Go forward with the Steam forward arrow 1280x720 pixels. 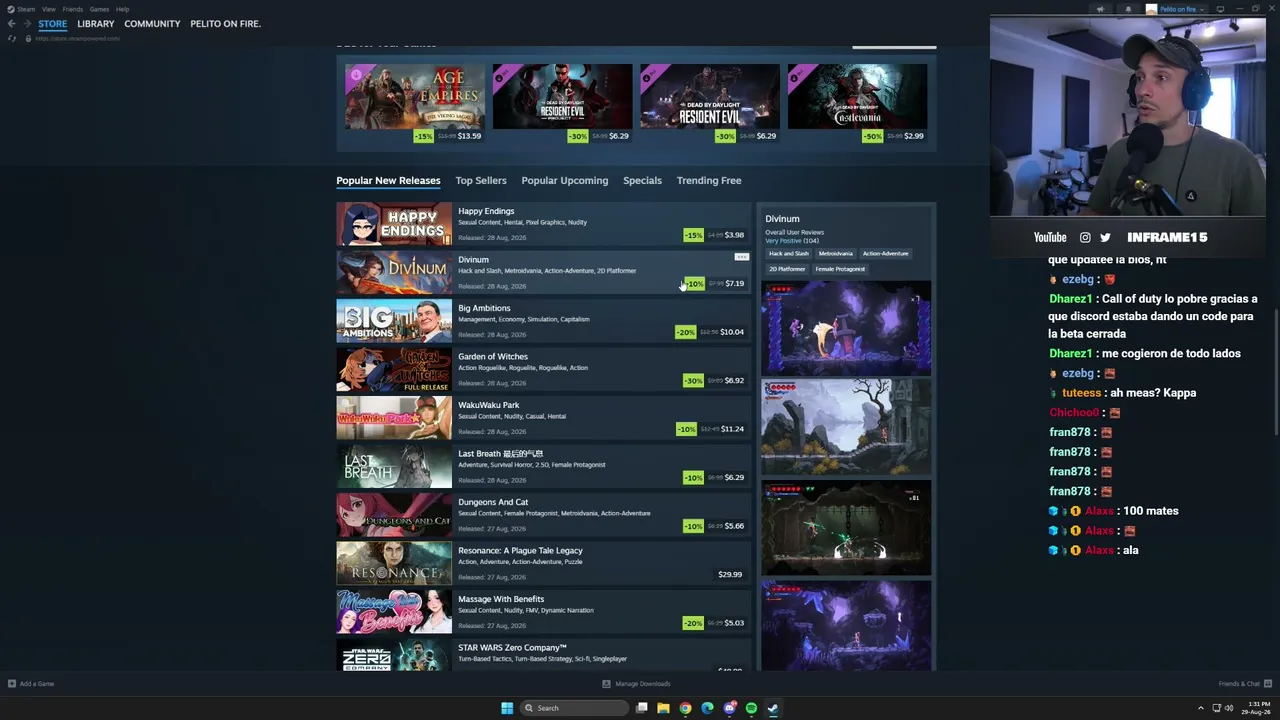point(26,23)
